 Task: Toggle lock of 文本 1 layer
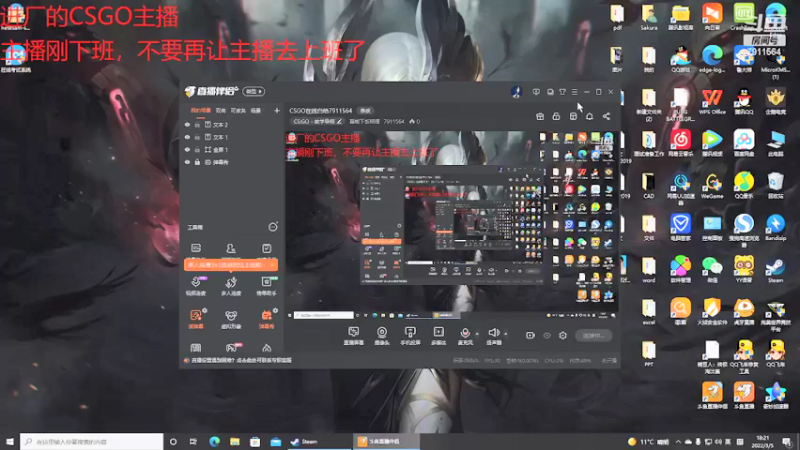197,137
